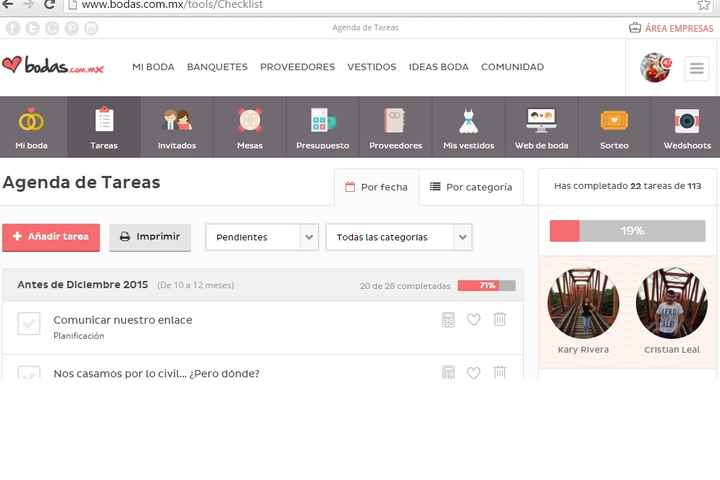Image resolution: width=720 pixels, height=480 pixels.
Task: Open Invitados guests icon
Action: (177, 120)
